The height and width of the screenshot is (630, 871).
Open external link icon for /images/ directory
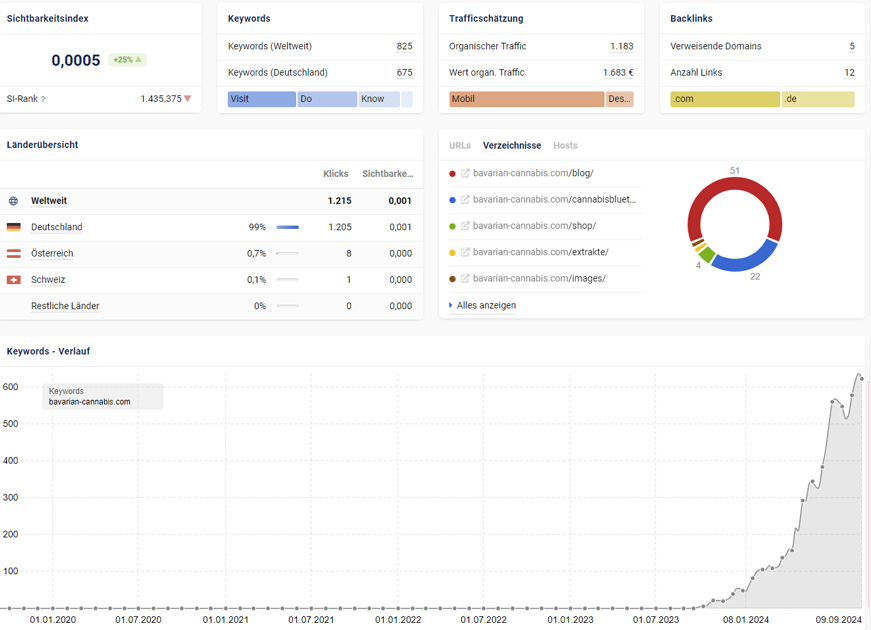point(465,279)
